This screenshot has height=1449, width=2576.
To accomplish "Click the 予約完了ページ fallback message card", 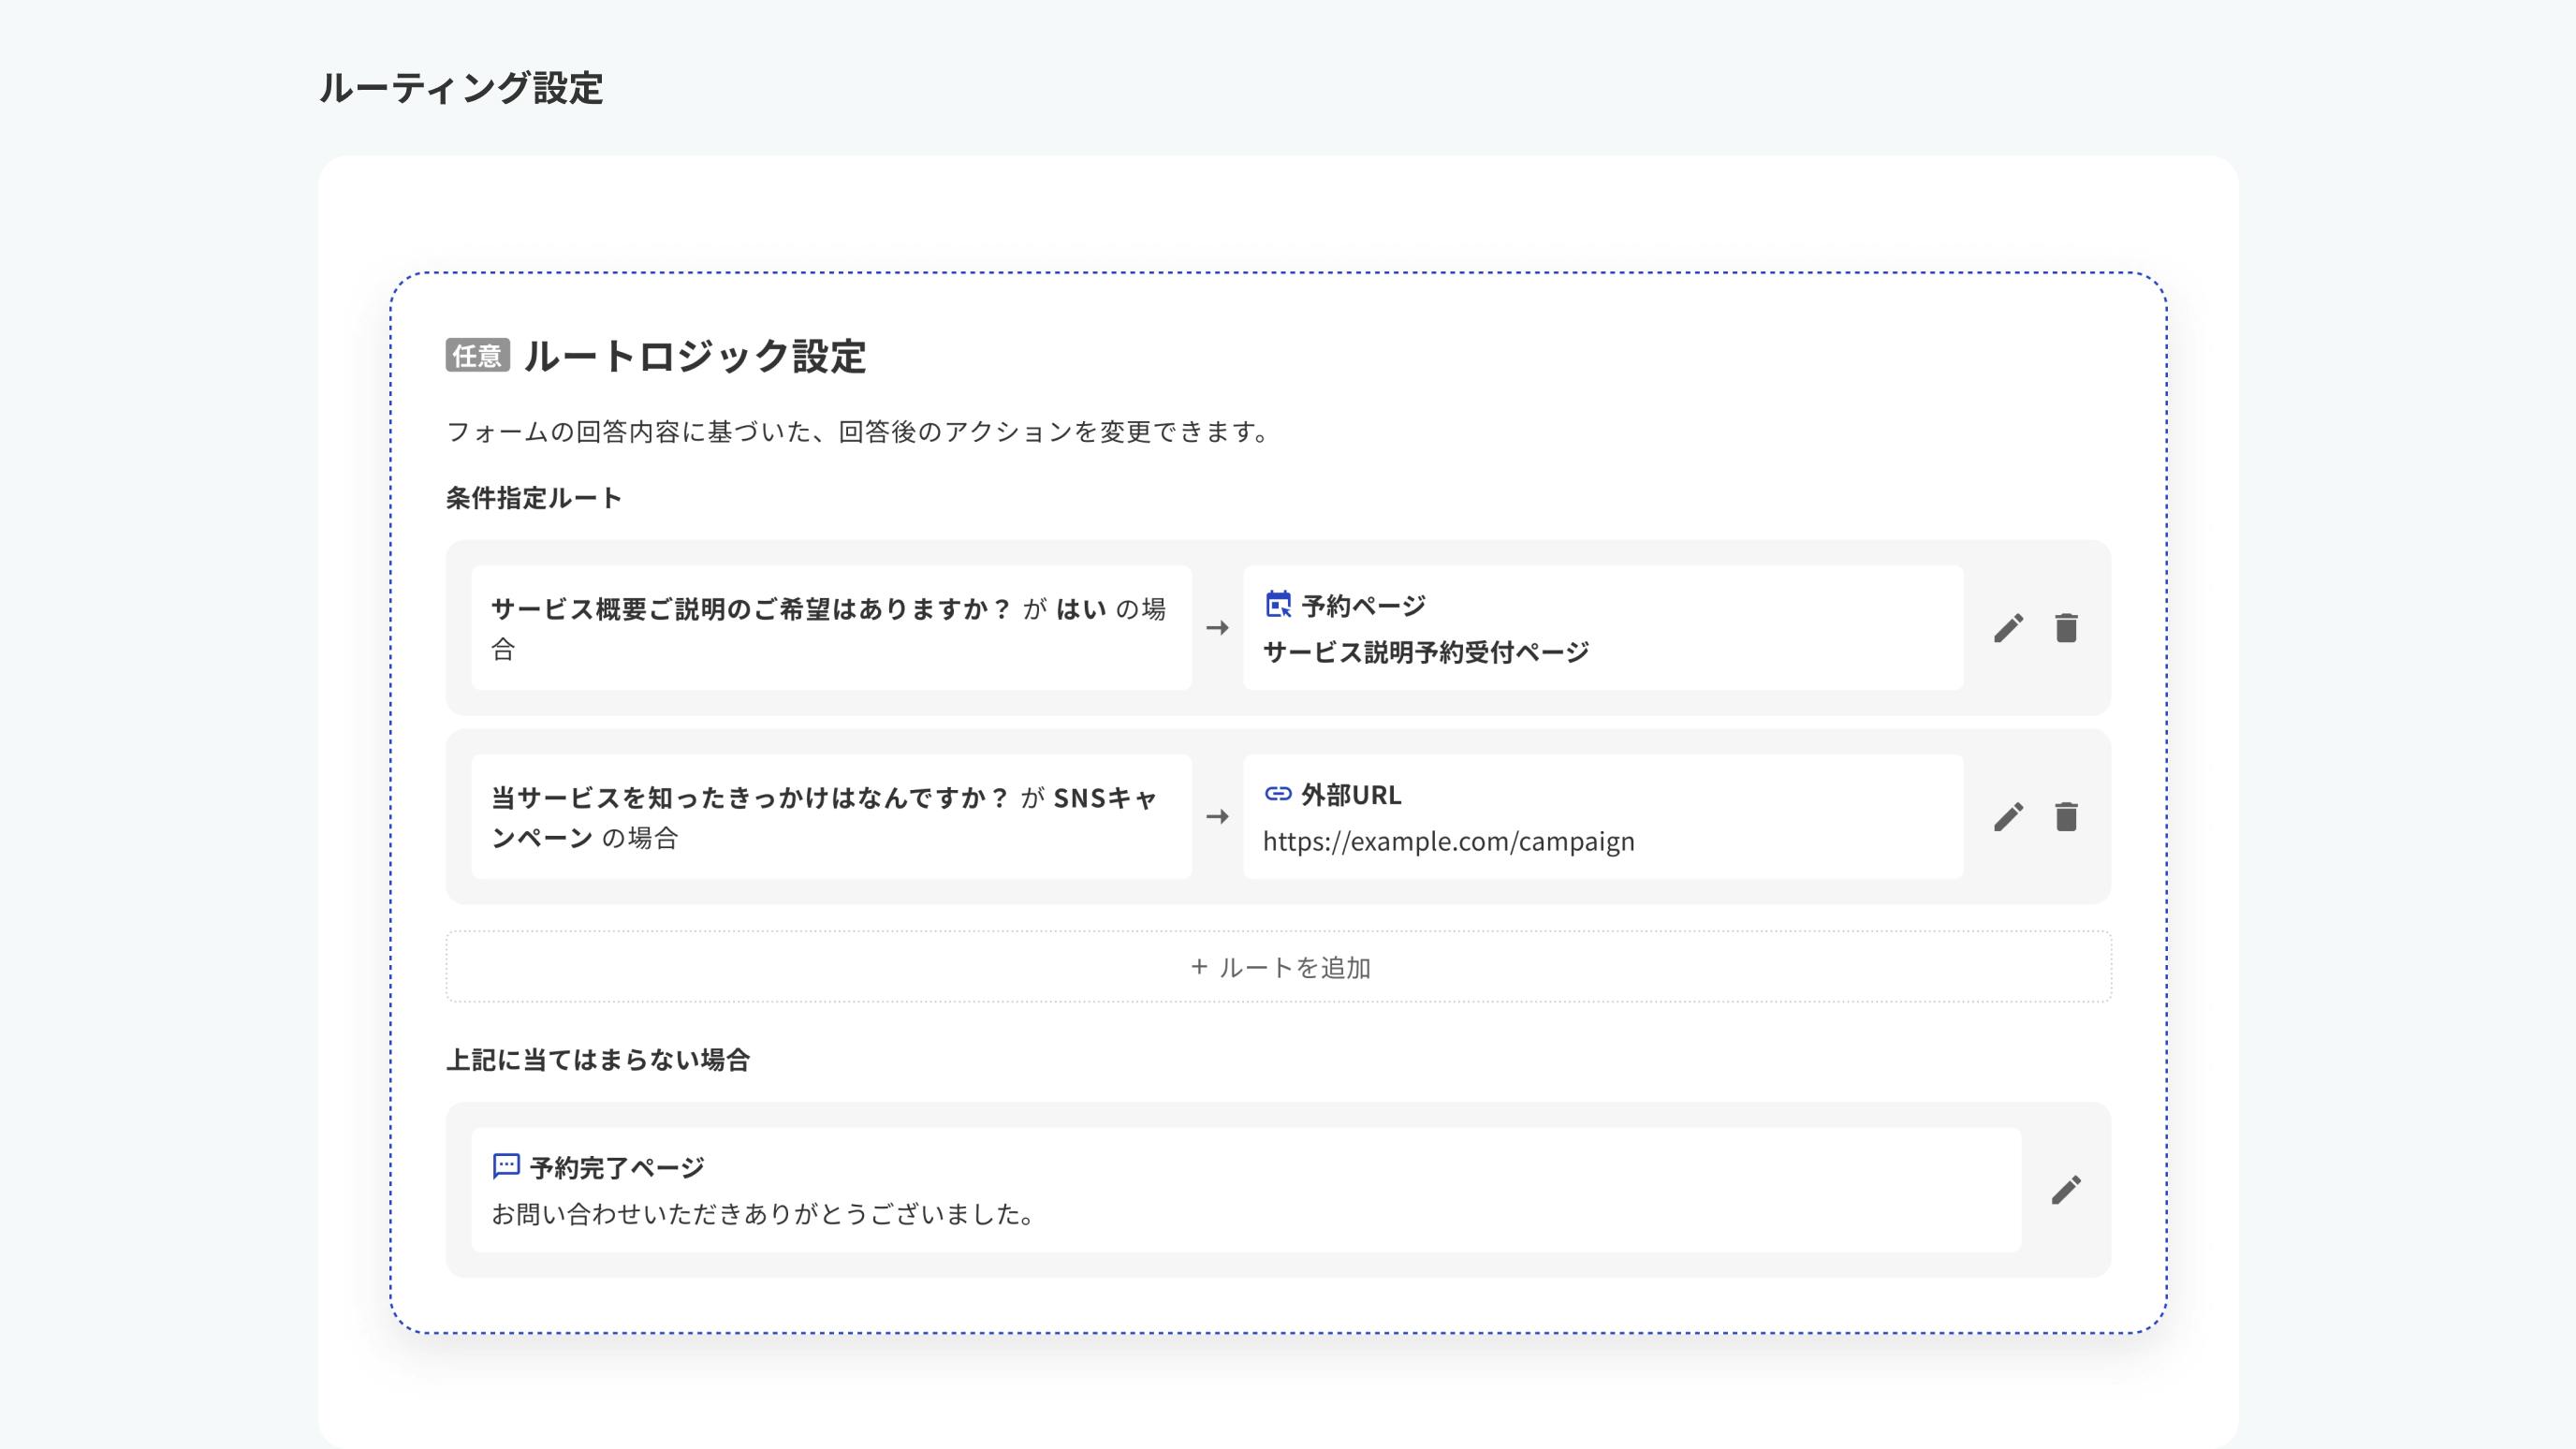I will (1245, 1190).
